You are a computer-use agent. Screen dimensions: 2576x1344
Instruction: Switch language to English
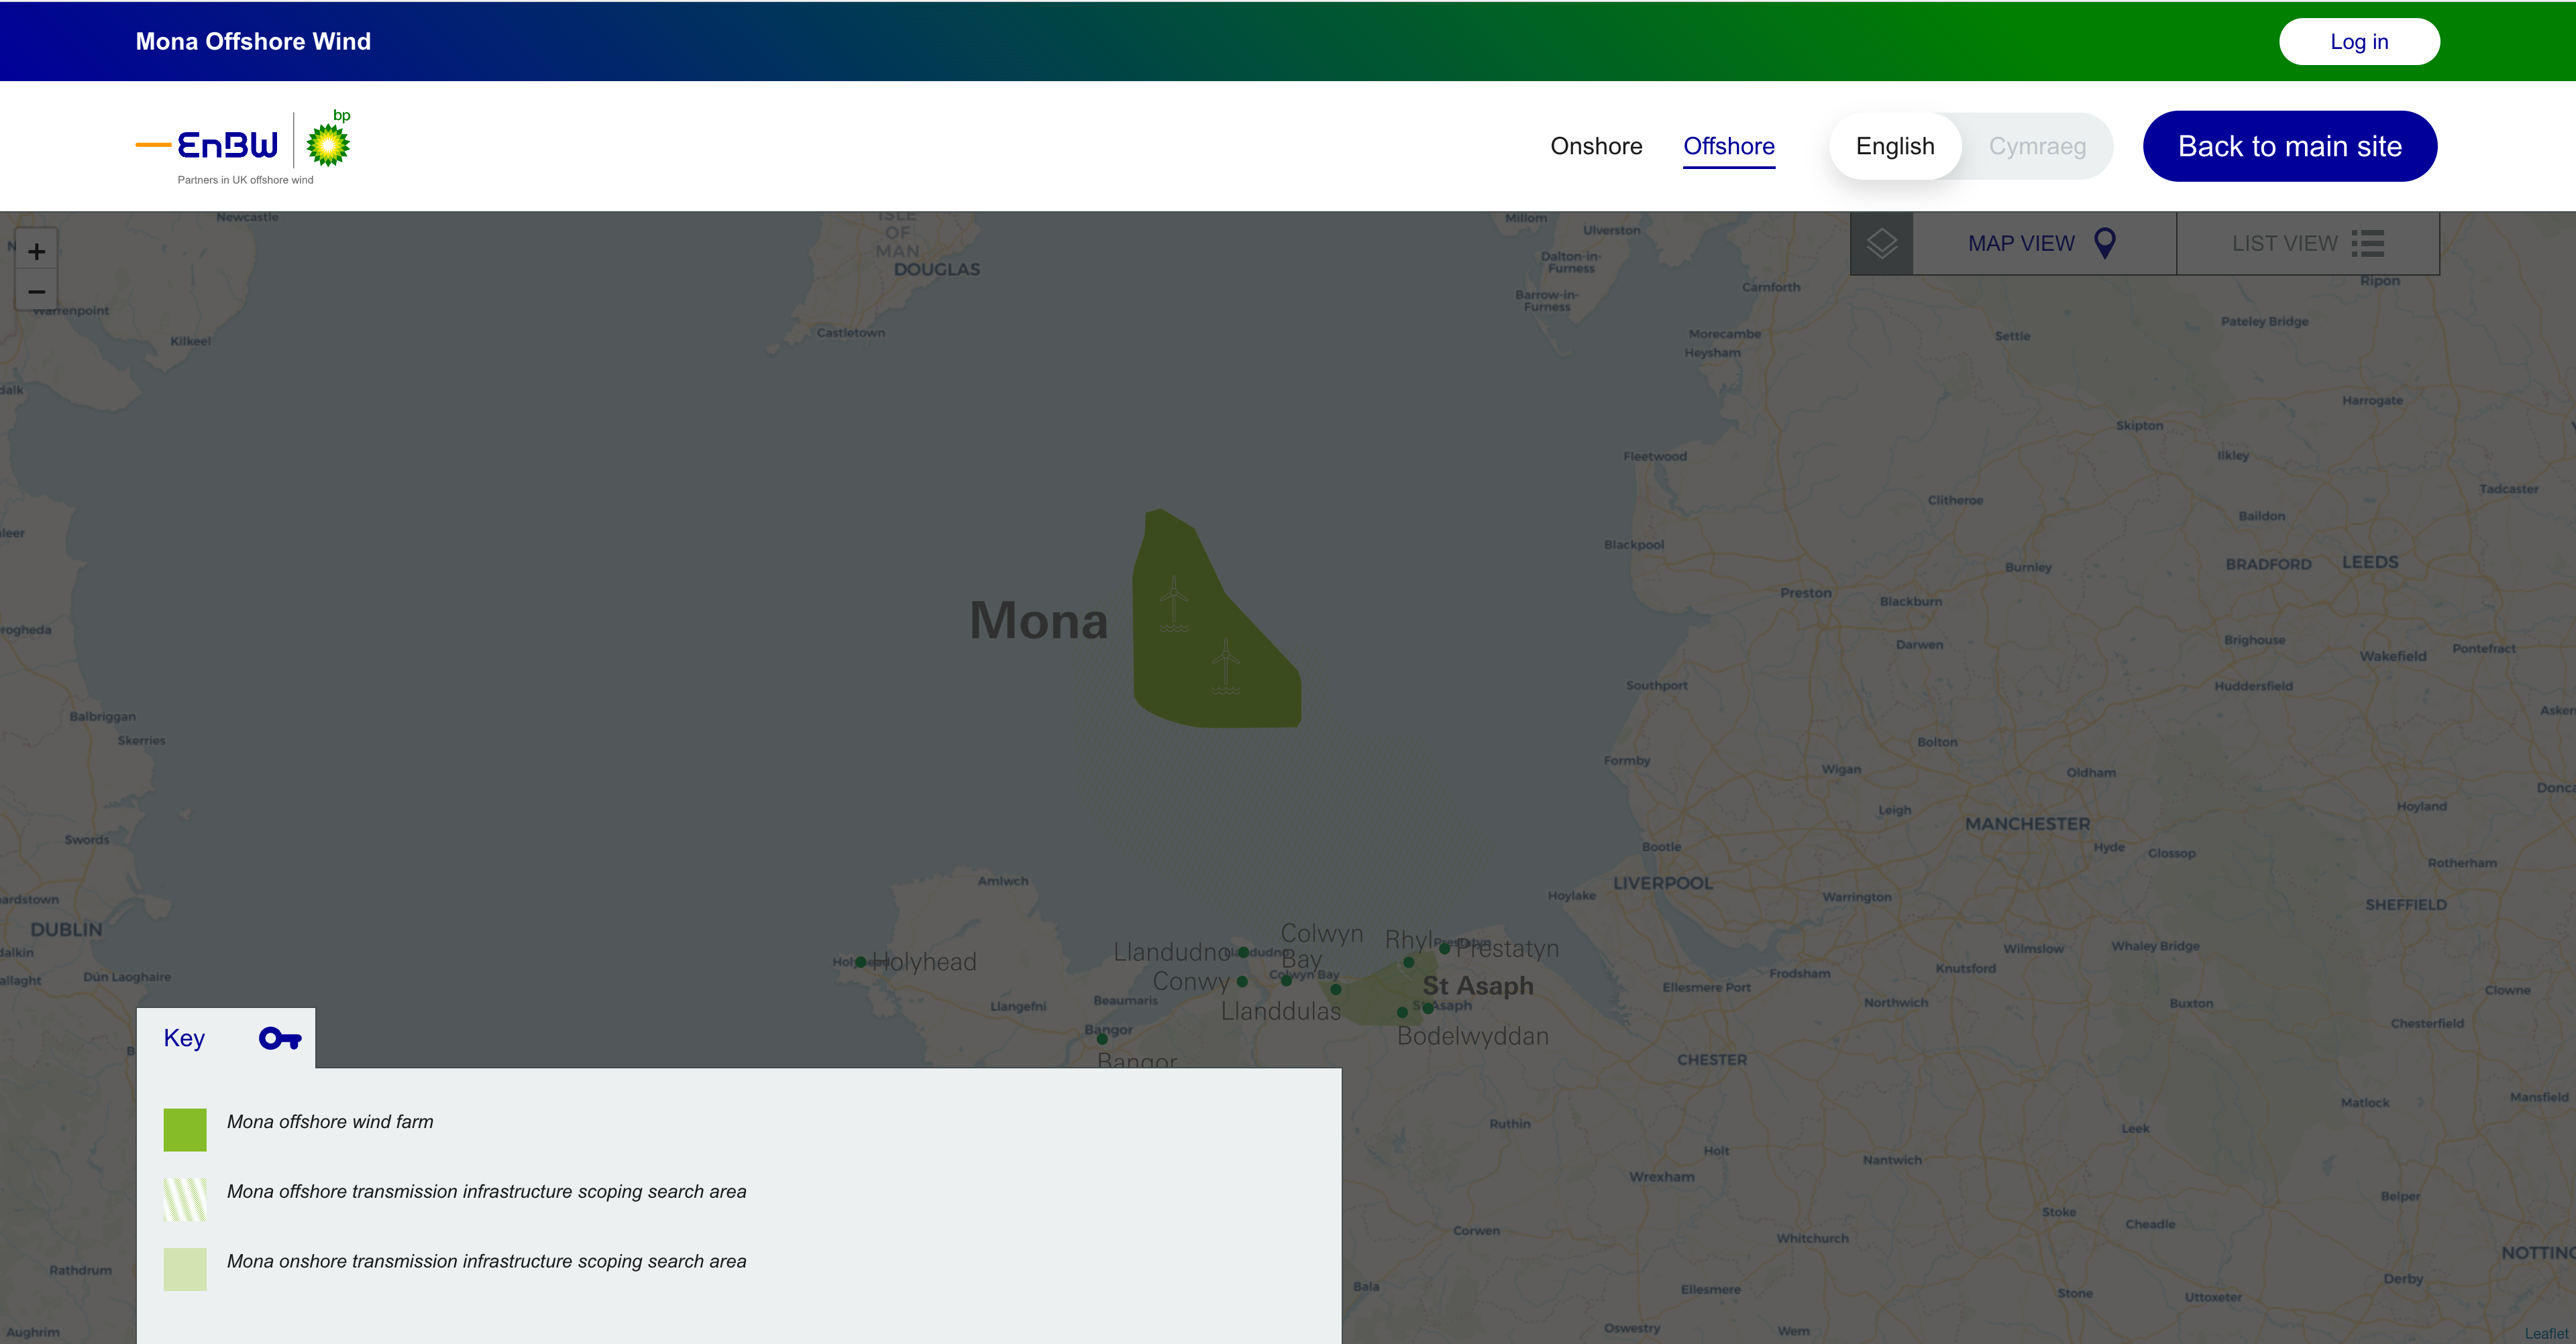coord(1895,146)
